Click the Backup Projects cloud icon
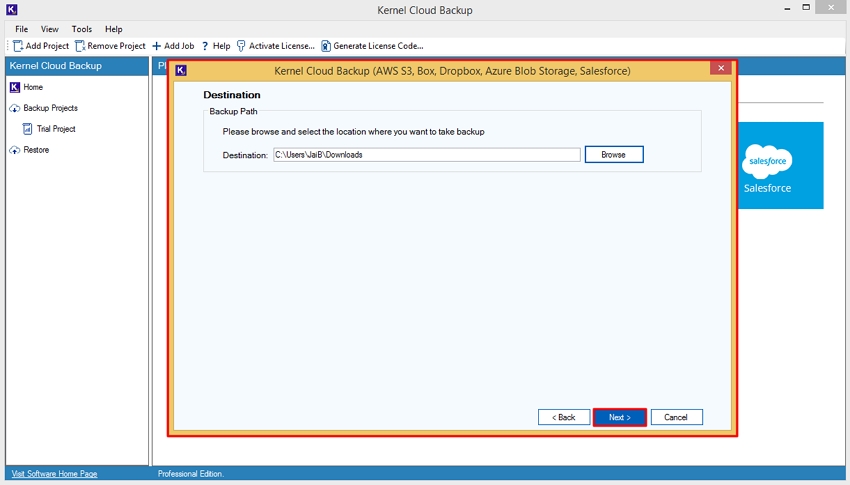The width and height of the screenshot is (850, 485). [x=15, y=108]
